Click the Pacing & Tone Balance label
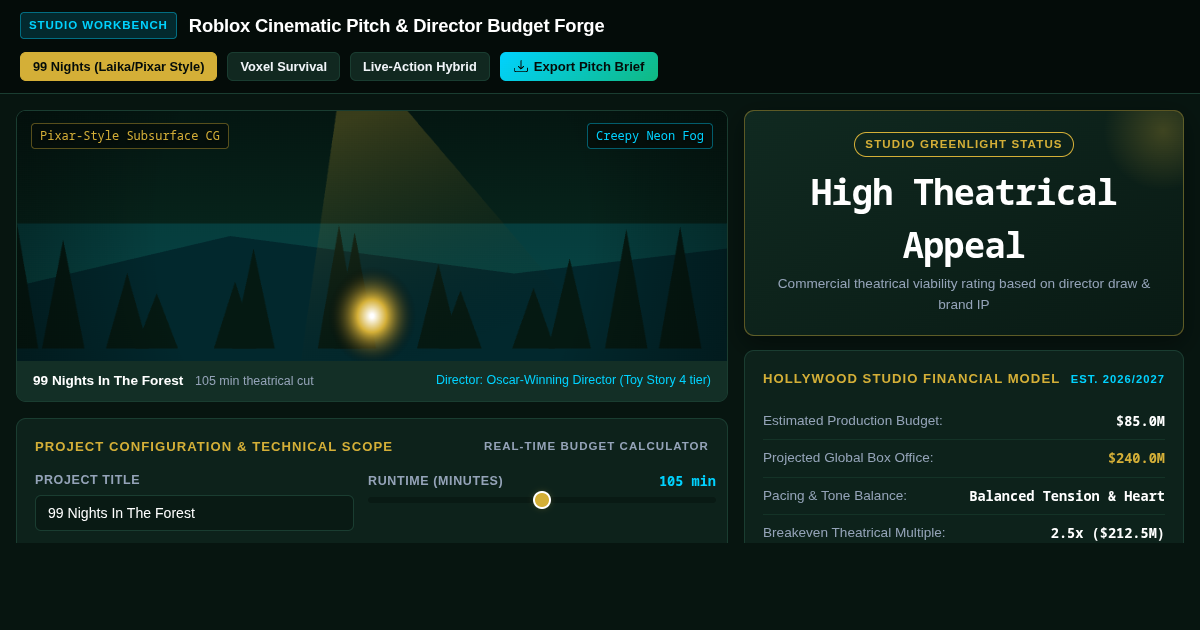 click(x=835, y=496)
